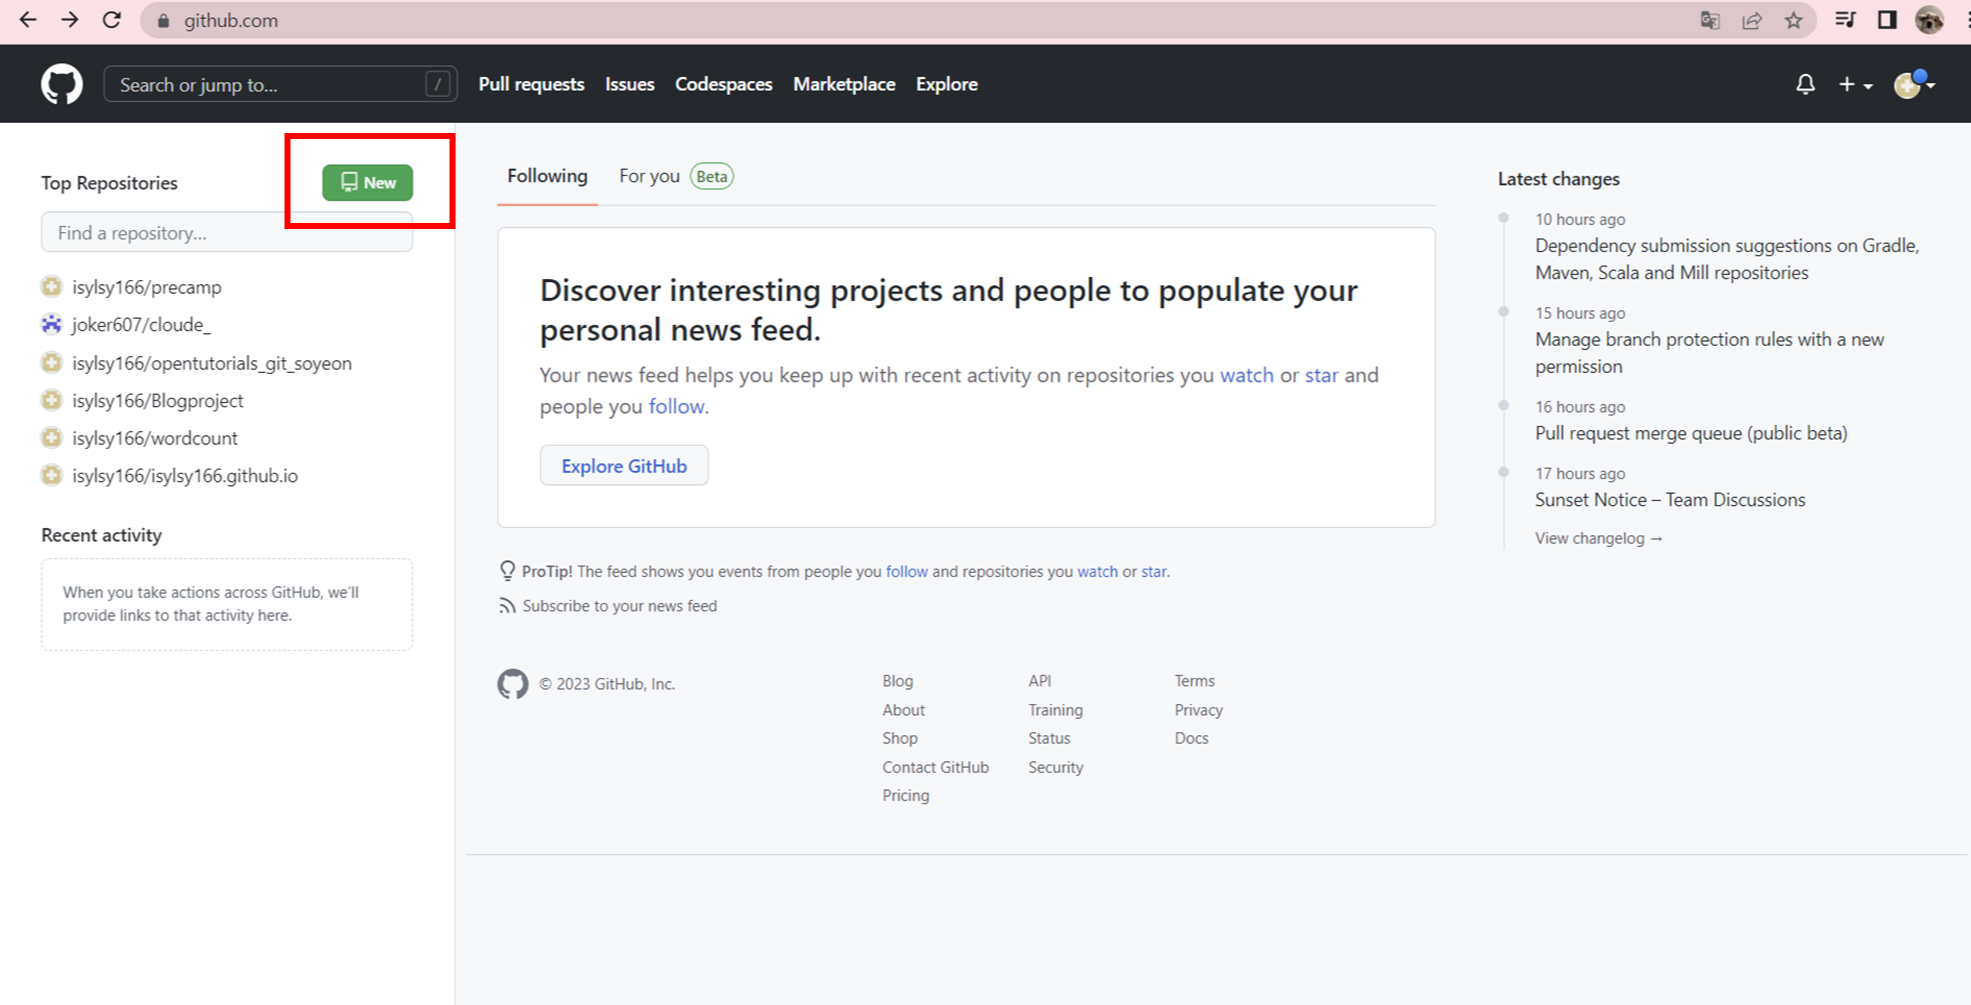
Task: Open Sunset Notice Team Discussions entry
Action: 1670,500
